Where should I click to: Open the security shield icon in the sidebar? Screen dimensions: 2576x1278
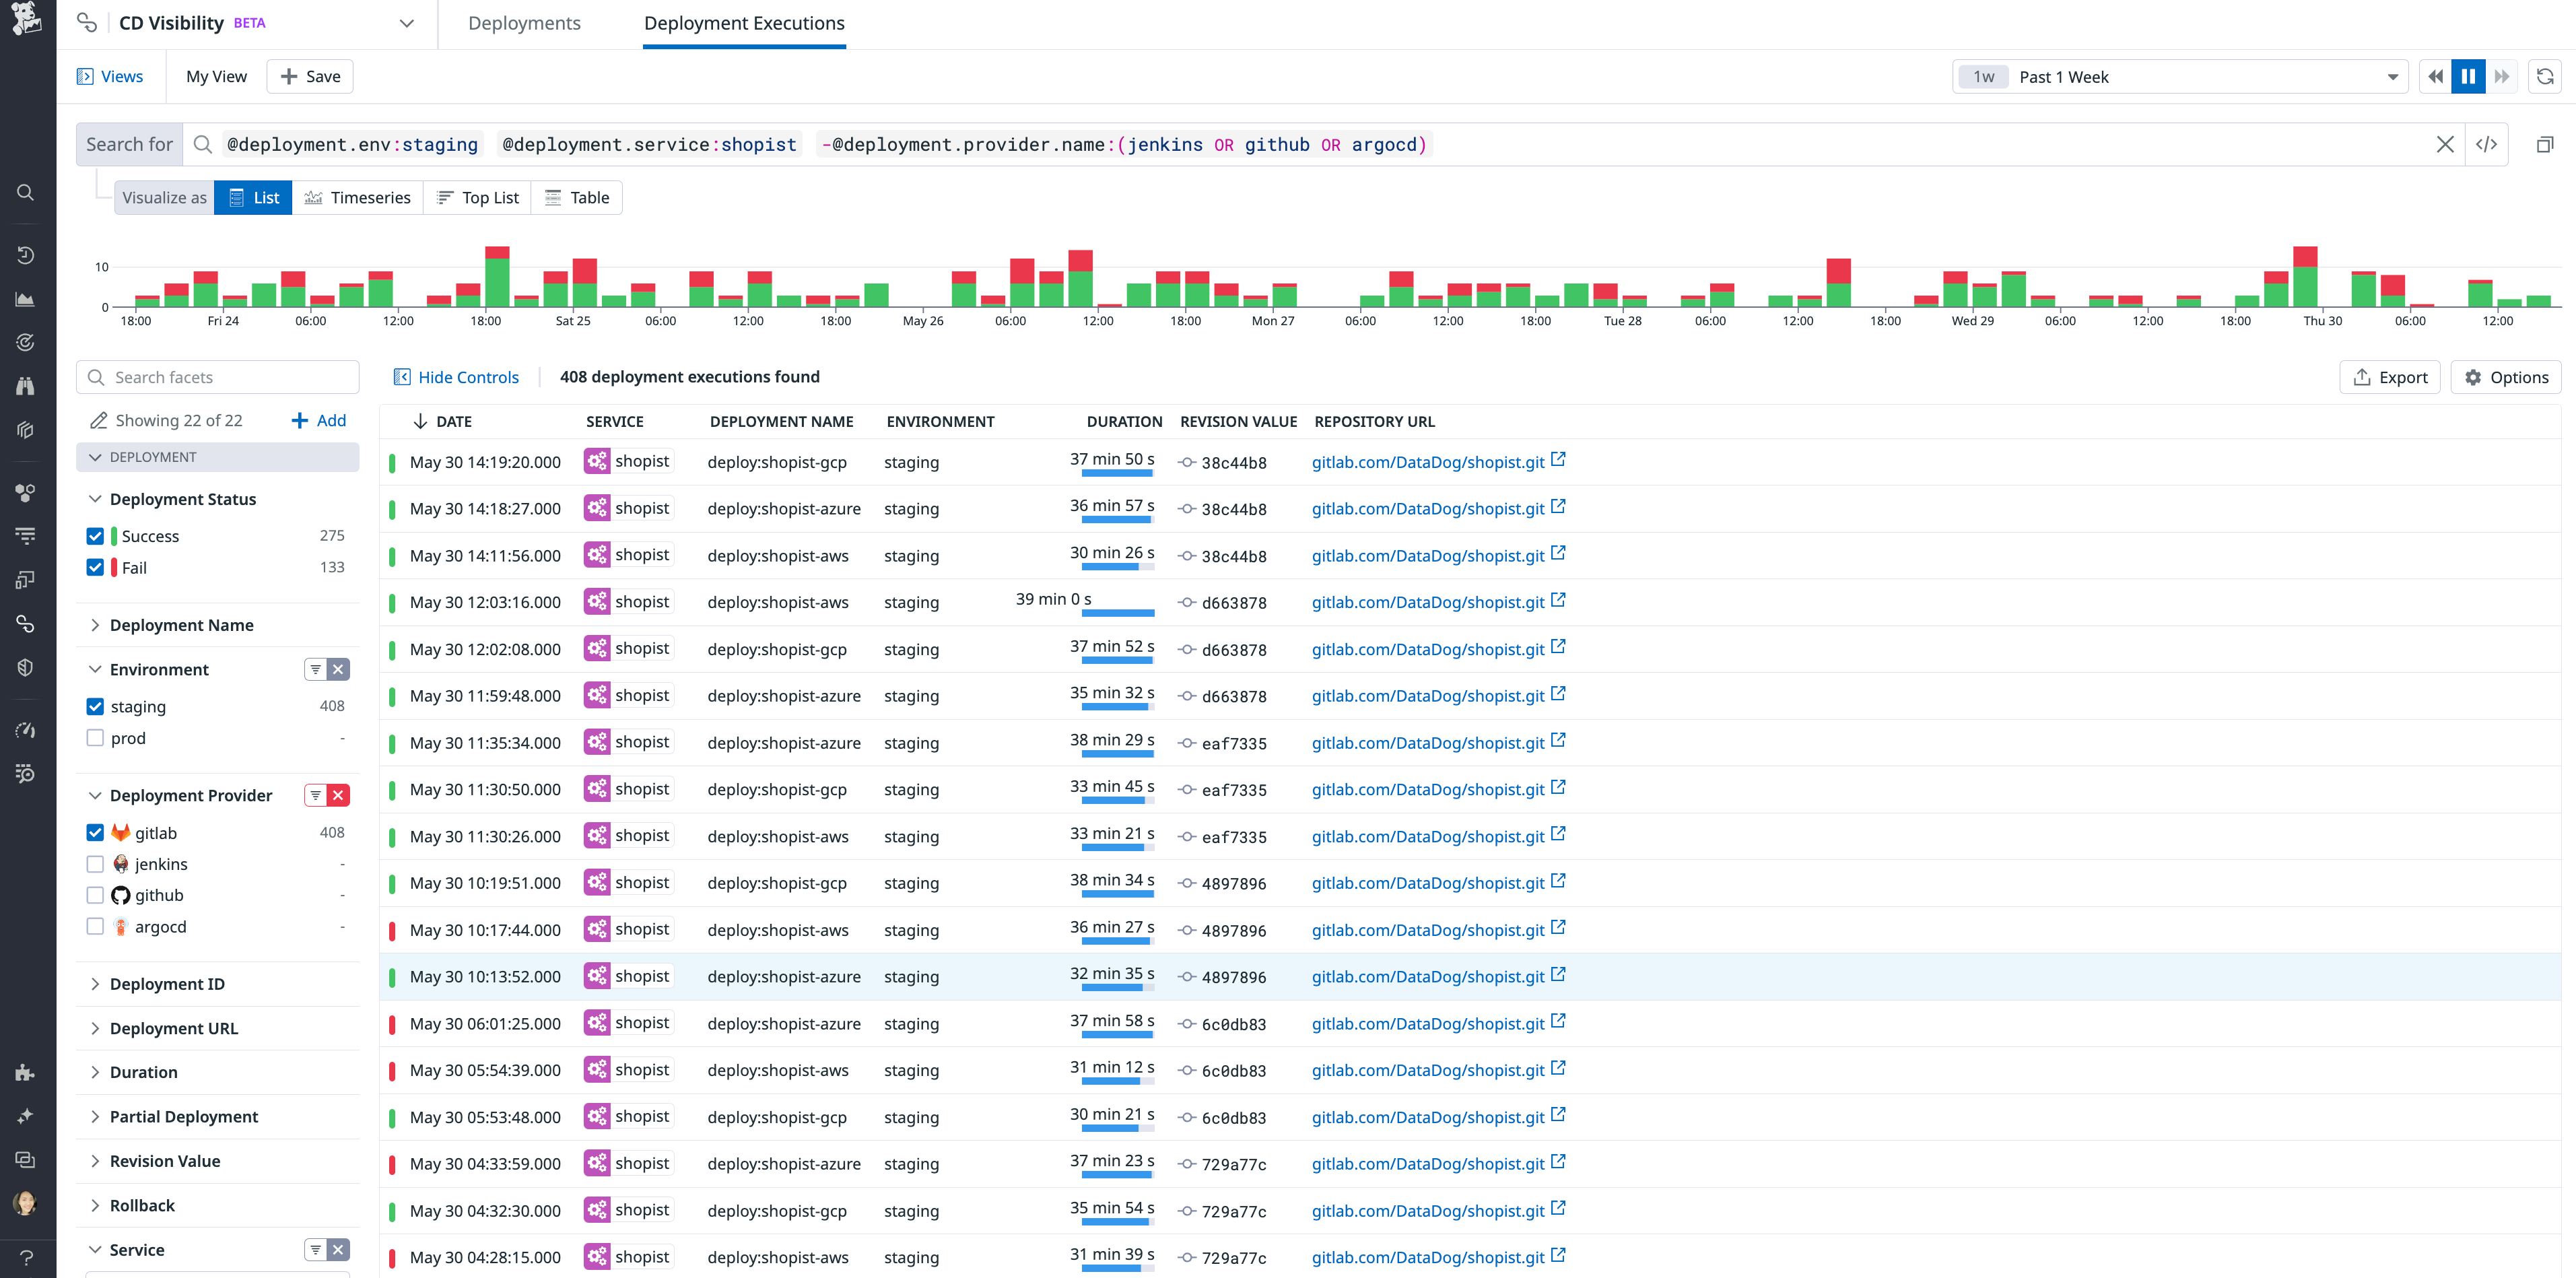pyautogui.click(x=26, y=667)
